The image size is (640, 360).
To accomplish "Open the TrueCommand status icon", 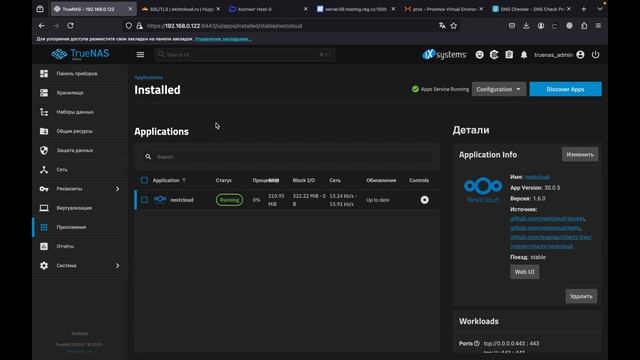I will (x=494, y=55).
